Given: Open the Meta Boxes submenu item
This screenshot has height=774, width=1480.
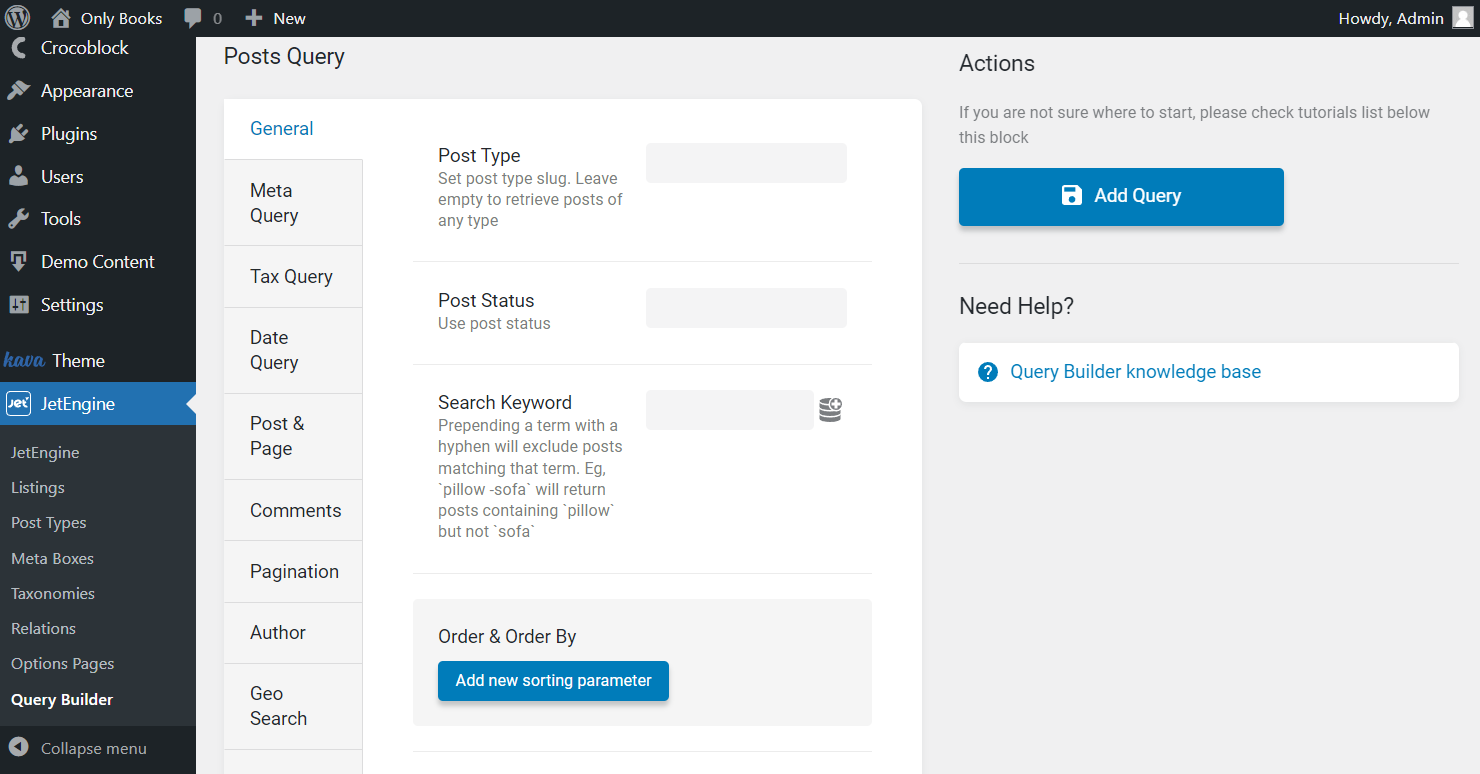Looking at the screenshot, I should (x=52, y=559).
